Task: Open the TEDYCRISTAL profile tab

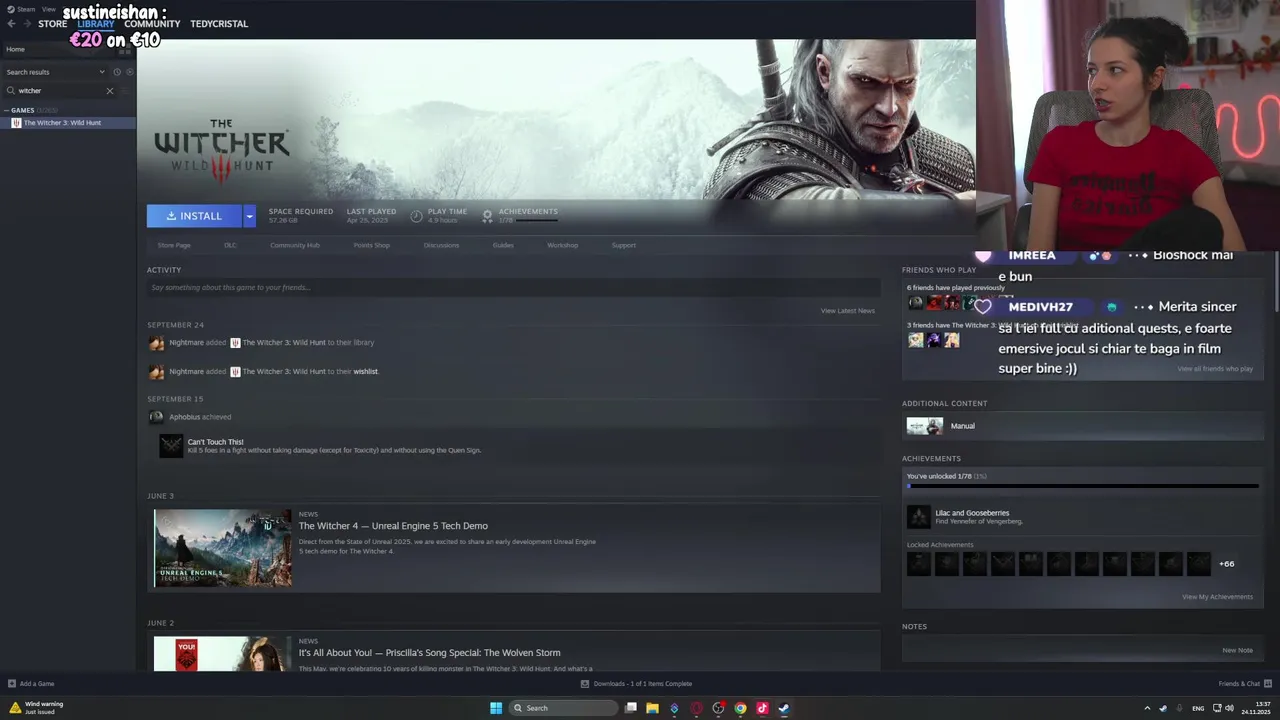Action: [219, 24]
